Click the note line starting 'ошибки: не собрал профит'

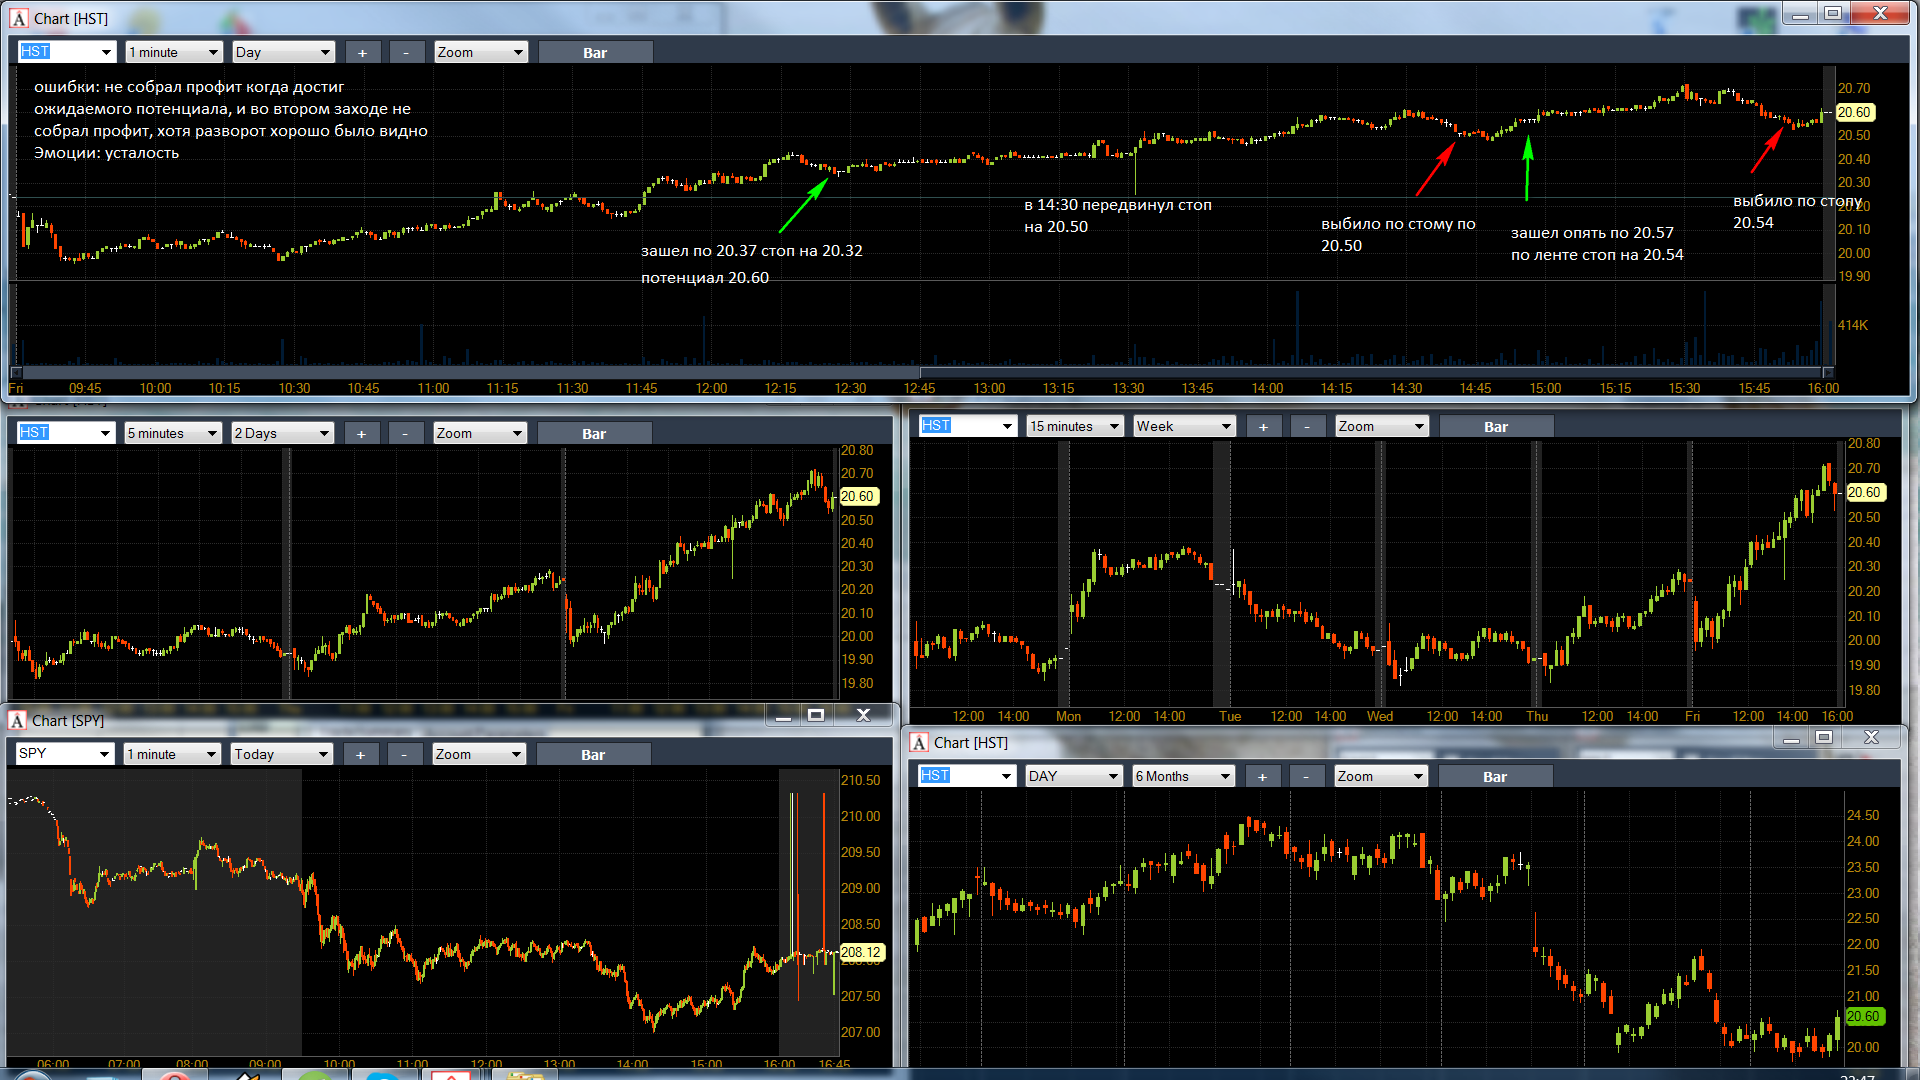coord(189,87)
